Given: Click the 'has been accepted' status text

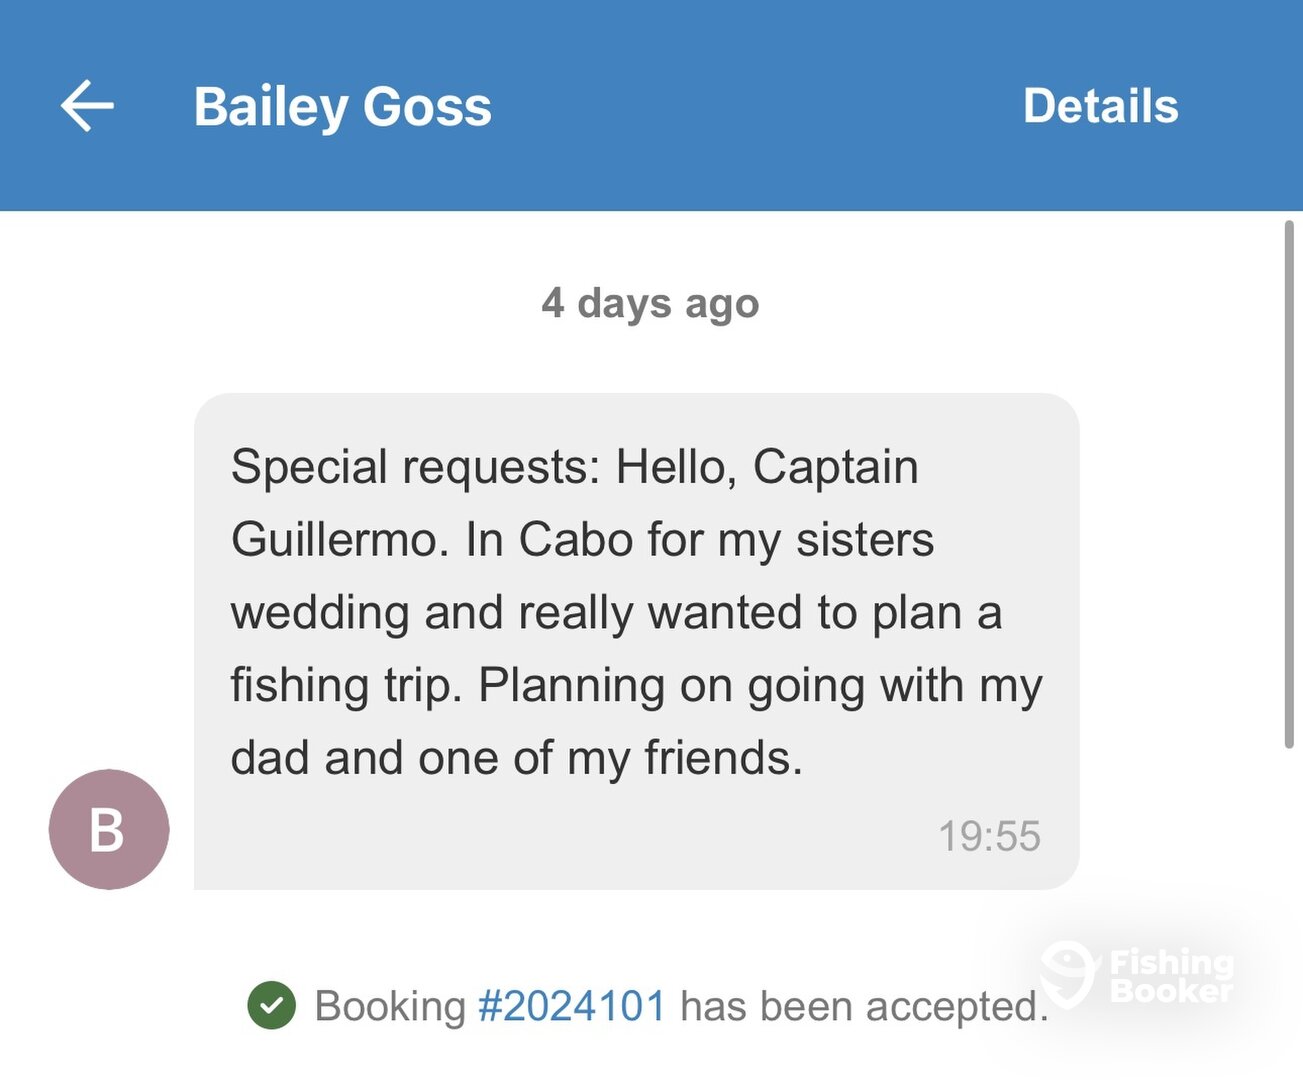Looking at the screenshot, I should coord(862,1005).
